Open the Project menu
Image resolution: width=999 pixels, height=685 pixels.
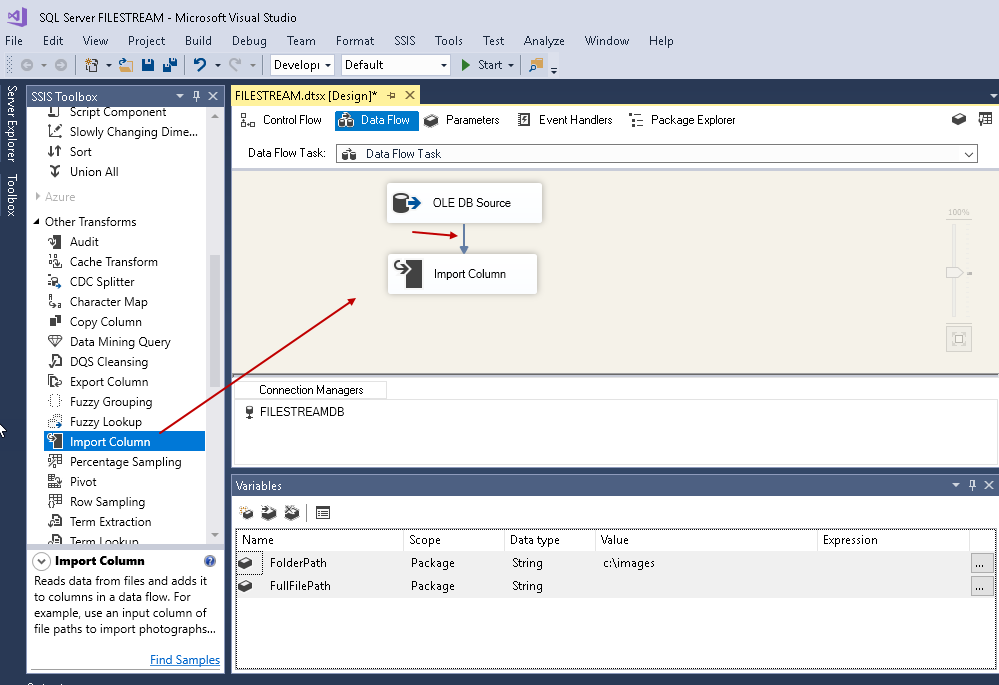click(147, 41)
